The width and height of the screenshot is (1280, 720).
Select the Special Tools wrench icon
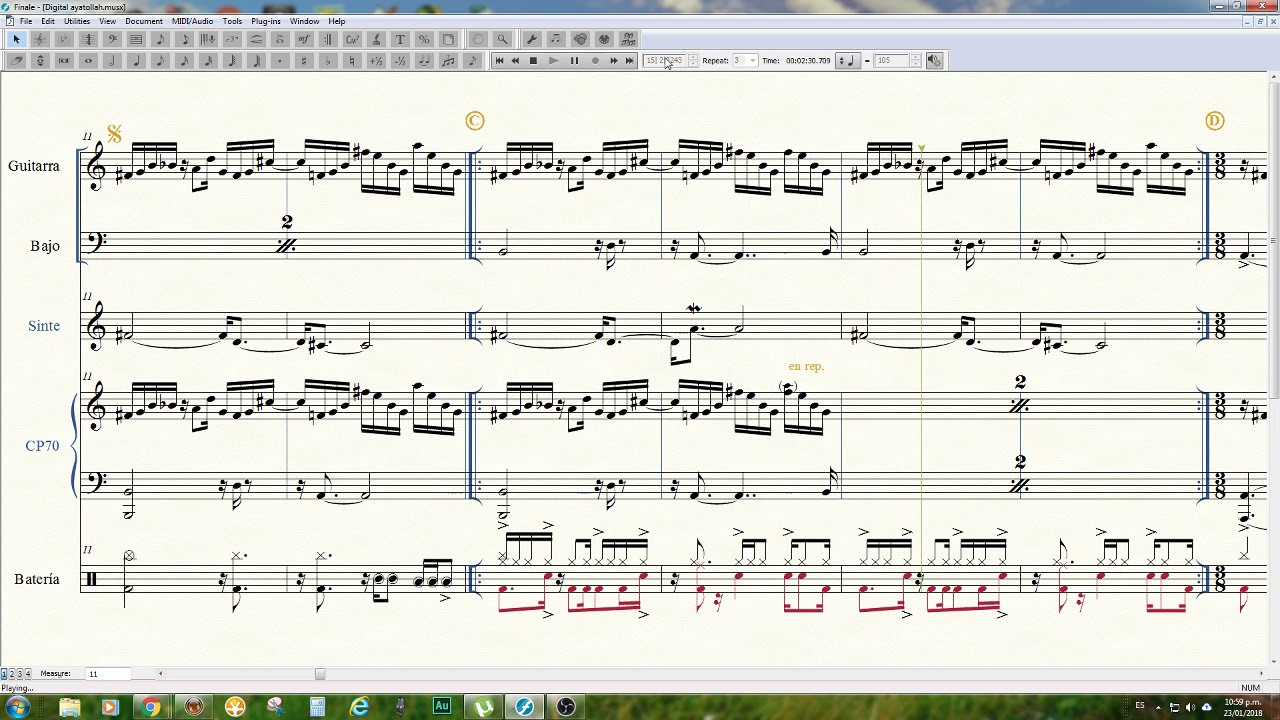(532, 39)
